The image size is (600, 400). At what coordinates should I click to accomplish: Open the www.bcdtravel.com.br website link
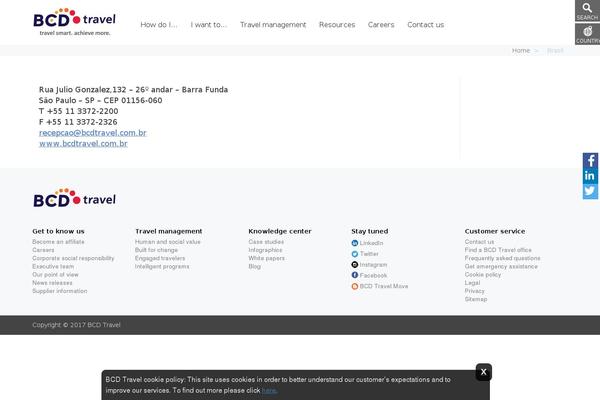[83, 144]
